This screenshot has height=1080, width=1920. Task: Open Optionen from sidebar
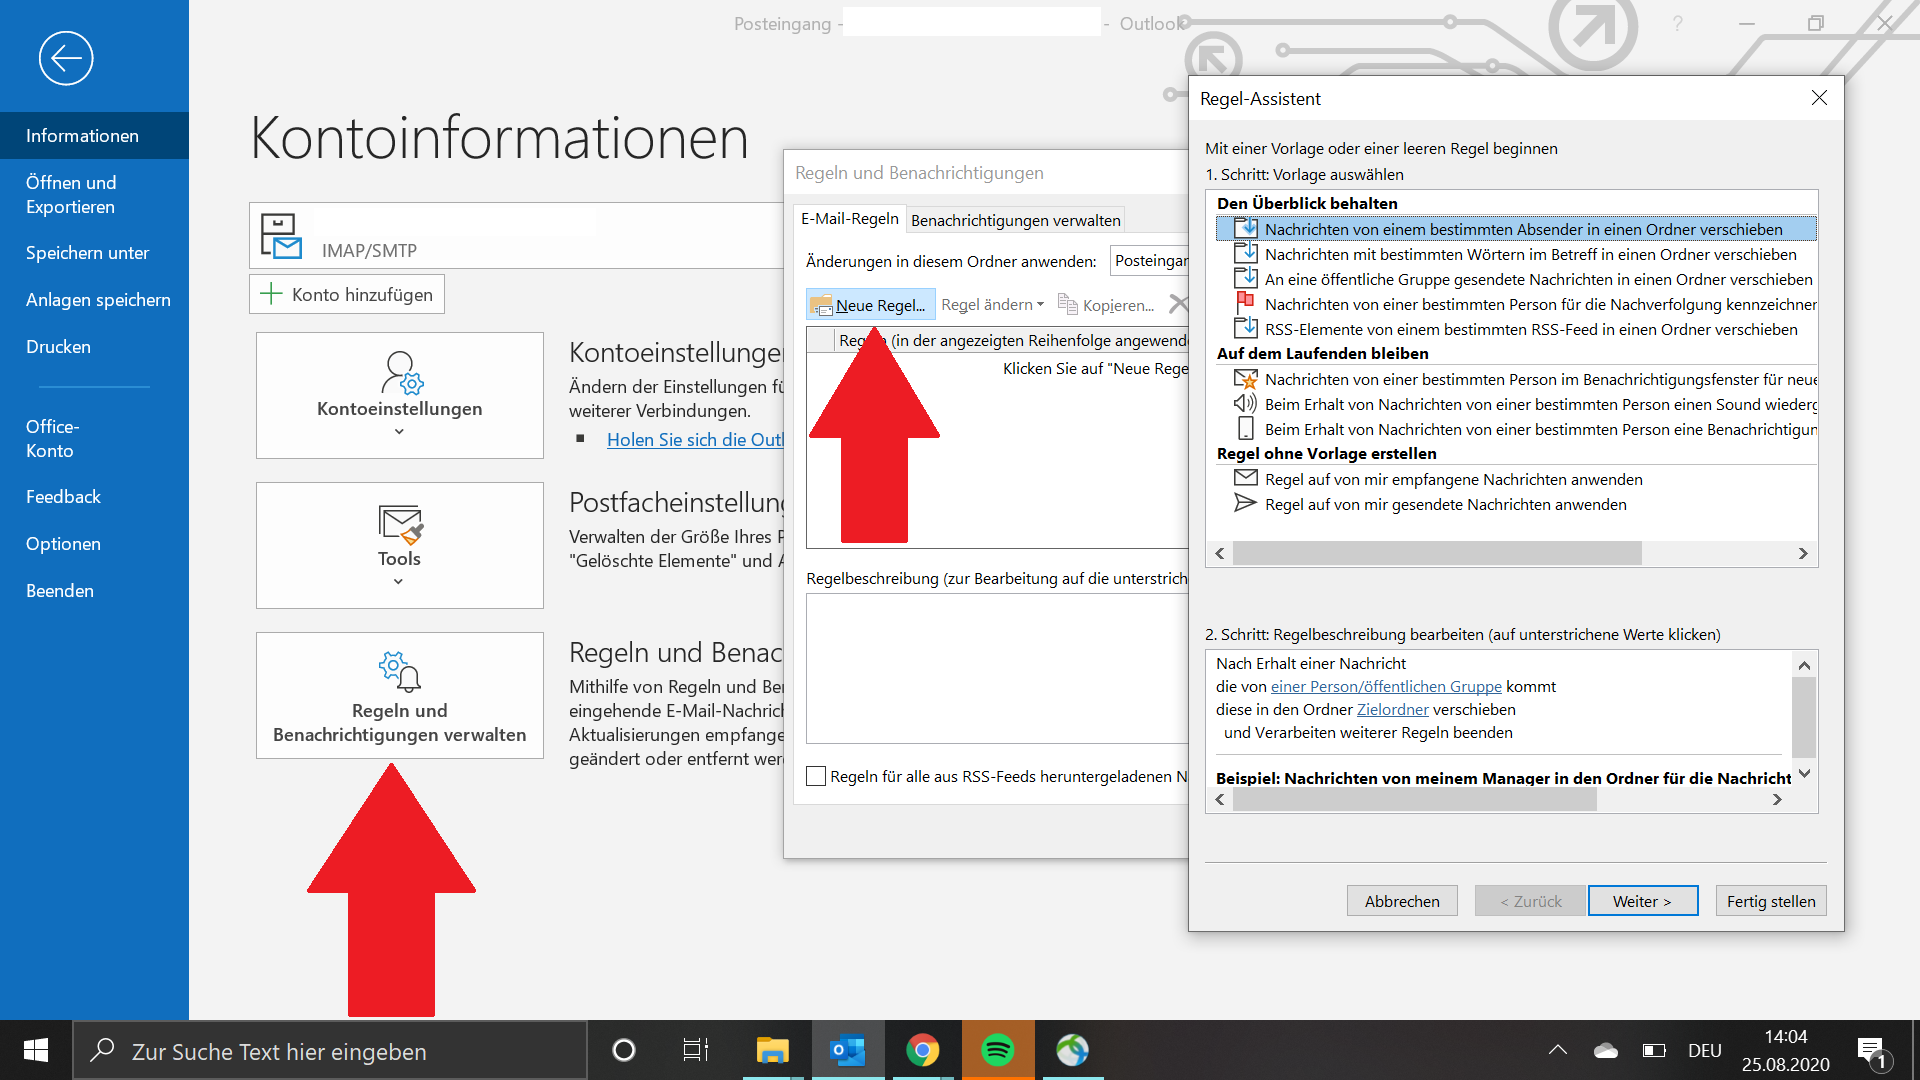coord(94,543)
